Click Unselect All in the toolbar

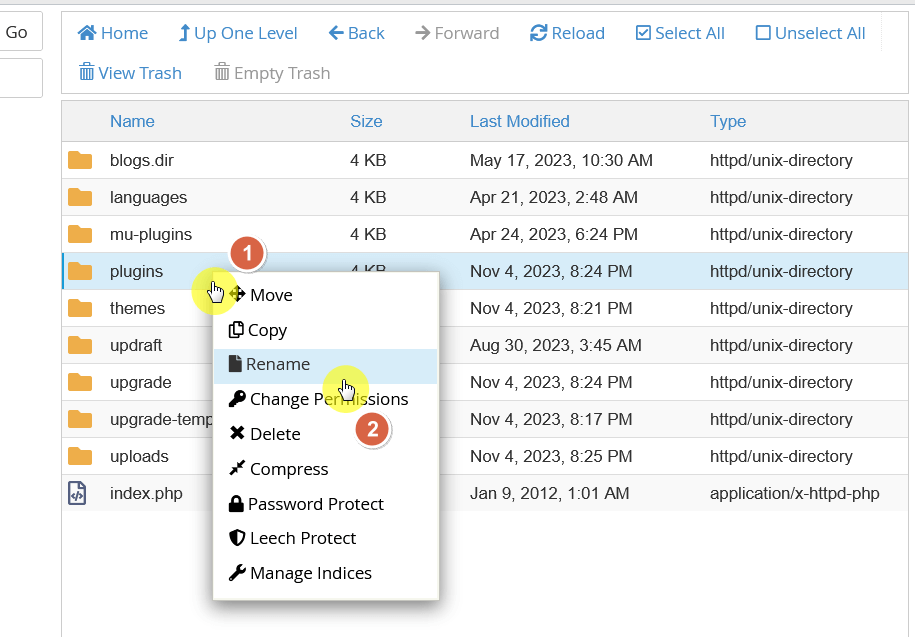(810, 33)
